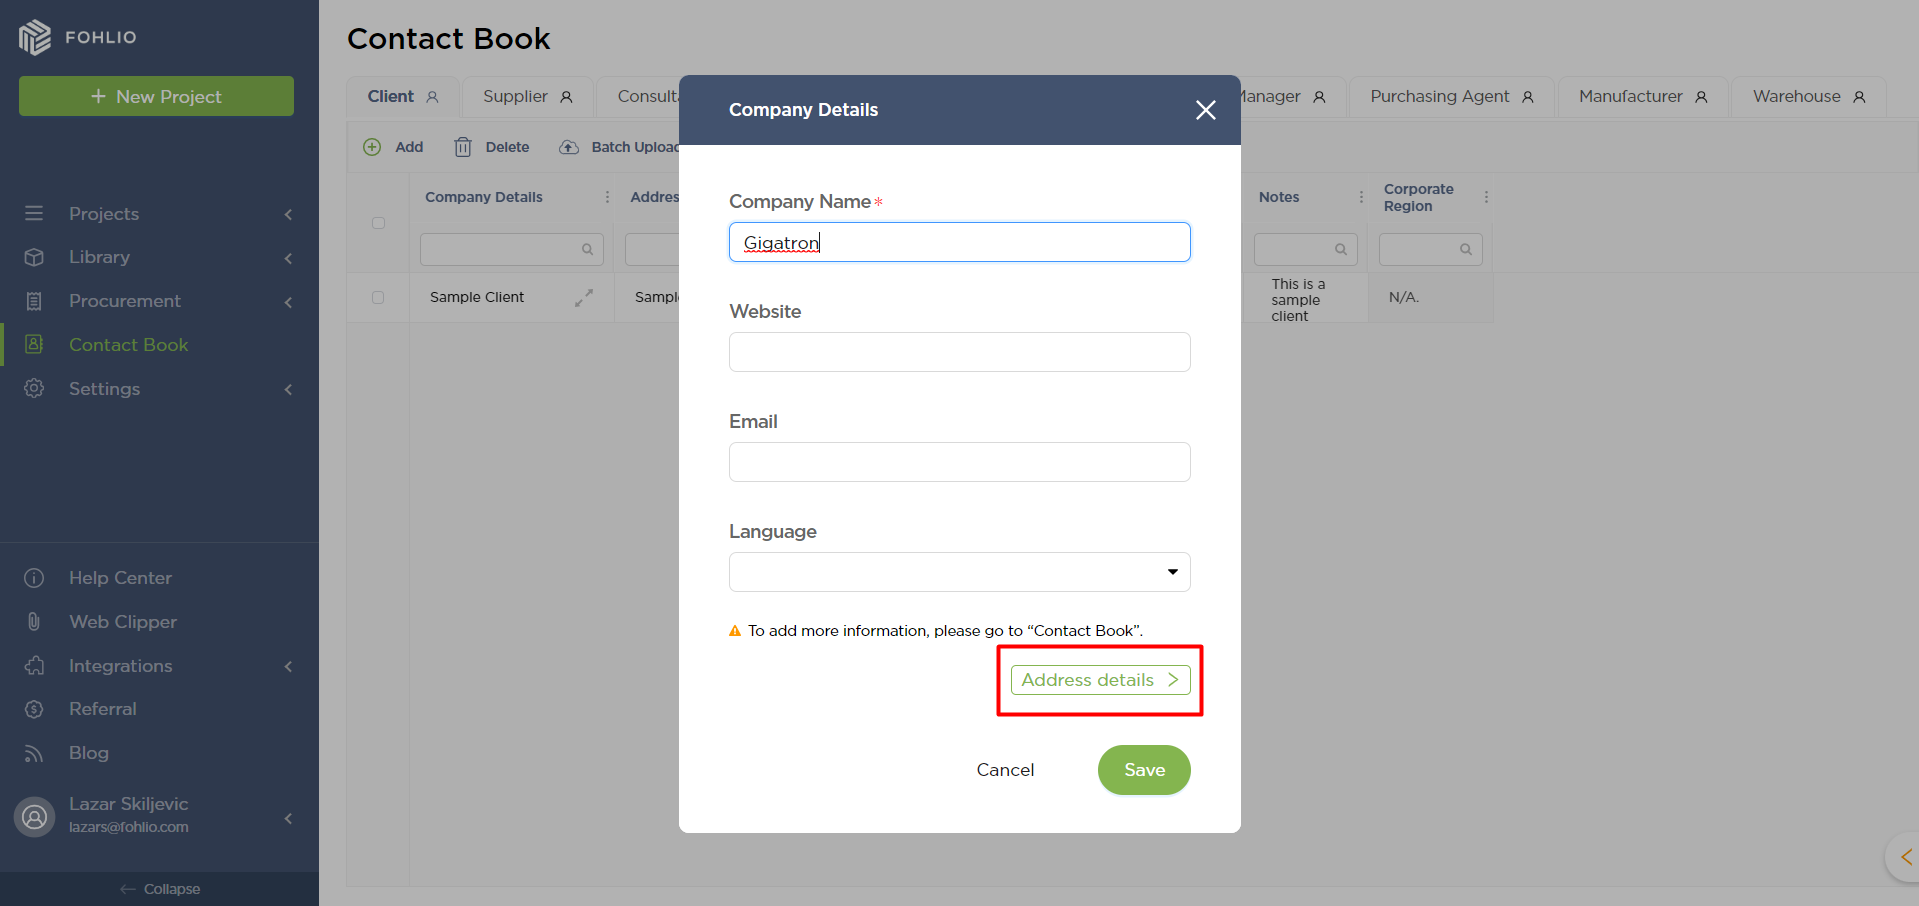Screen dimensions: 1919x906
Task: Close the Company Details dialog
Action: point(1206,110)
